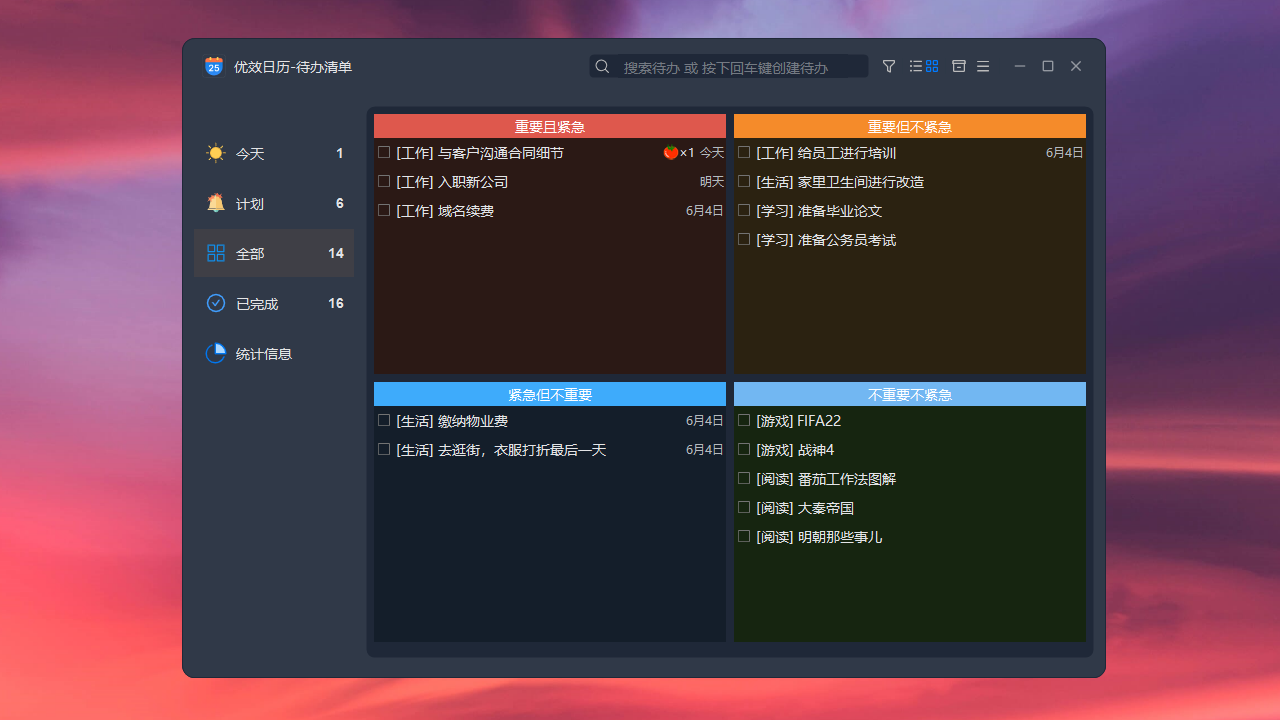This screenshot has width=1280, height=720.
Task: Check the 准备毕业论文 task checkbox
Action: (744, 210)
